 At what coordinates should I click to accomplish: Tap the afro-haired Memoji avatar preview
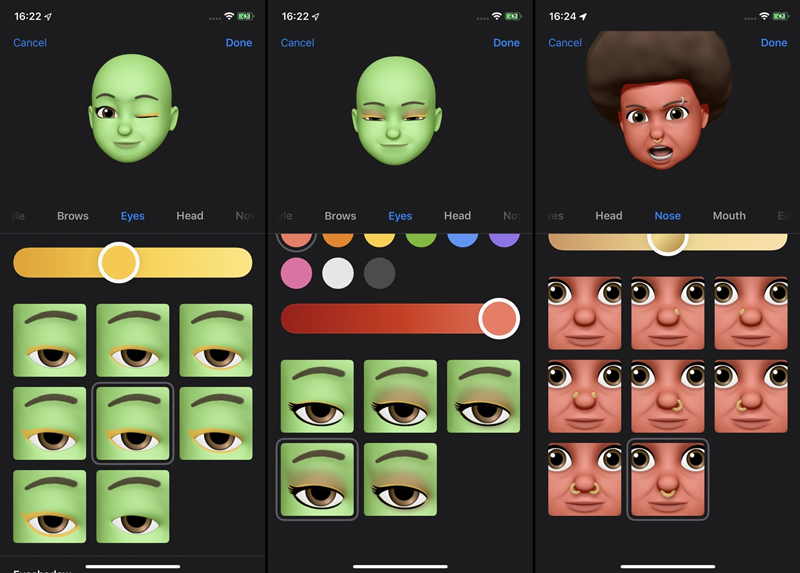659,100
